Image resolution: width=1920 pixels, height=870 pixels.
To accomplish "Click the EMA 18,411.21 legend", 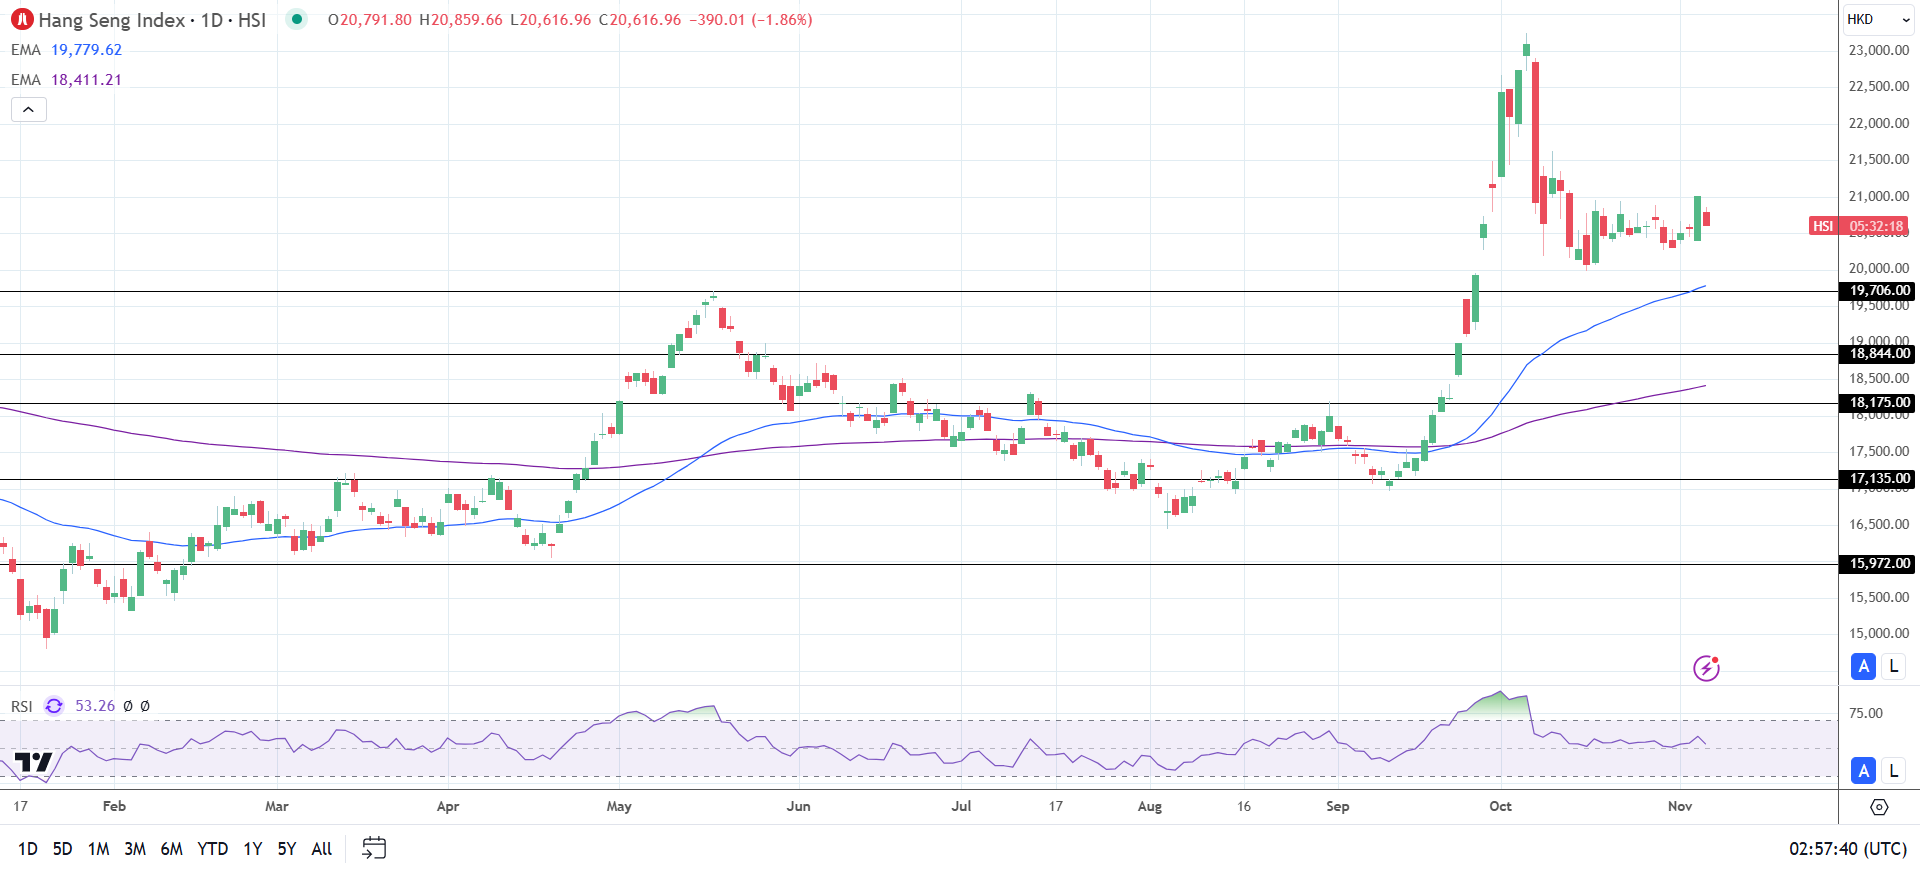I will (66, 80).
